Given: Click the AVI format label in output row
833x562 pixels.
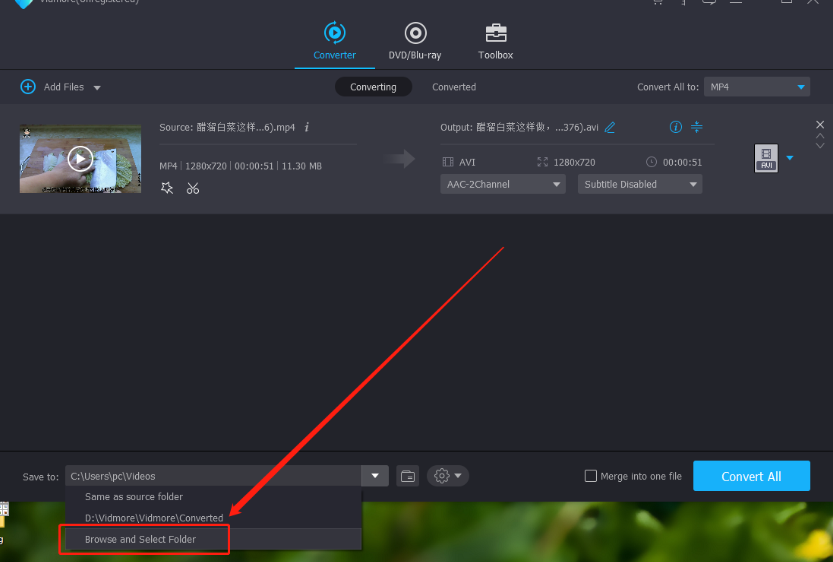Looking at the screenshot, I should pos(467,162).
